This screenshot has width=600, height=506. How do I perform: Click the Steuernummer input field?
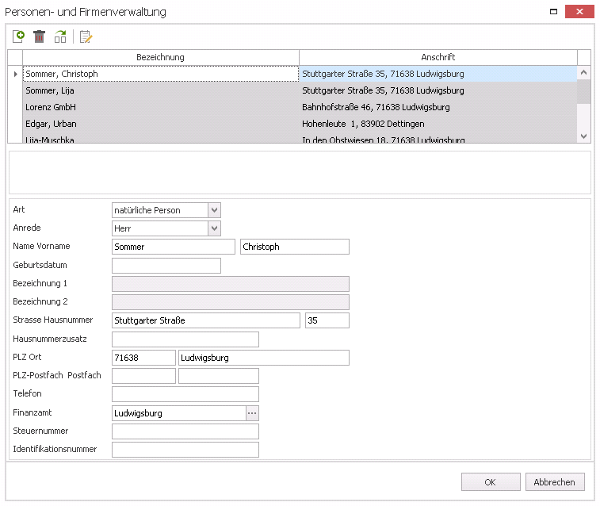click(x=185, y=431)
